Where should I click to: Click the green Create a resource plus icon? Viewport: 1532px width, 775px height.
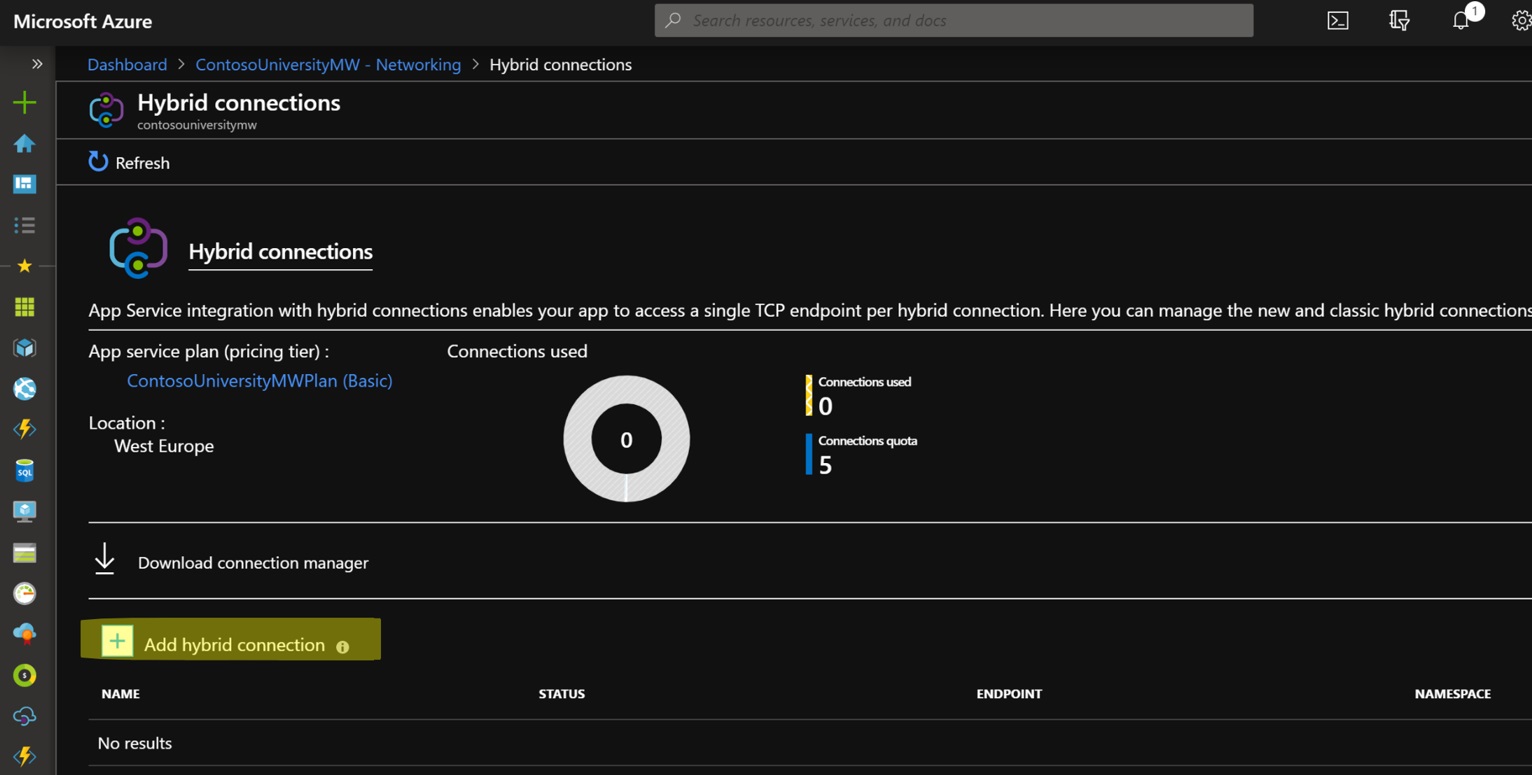24,102
